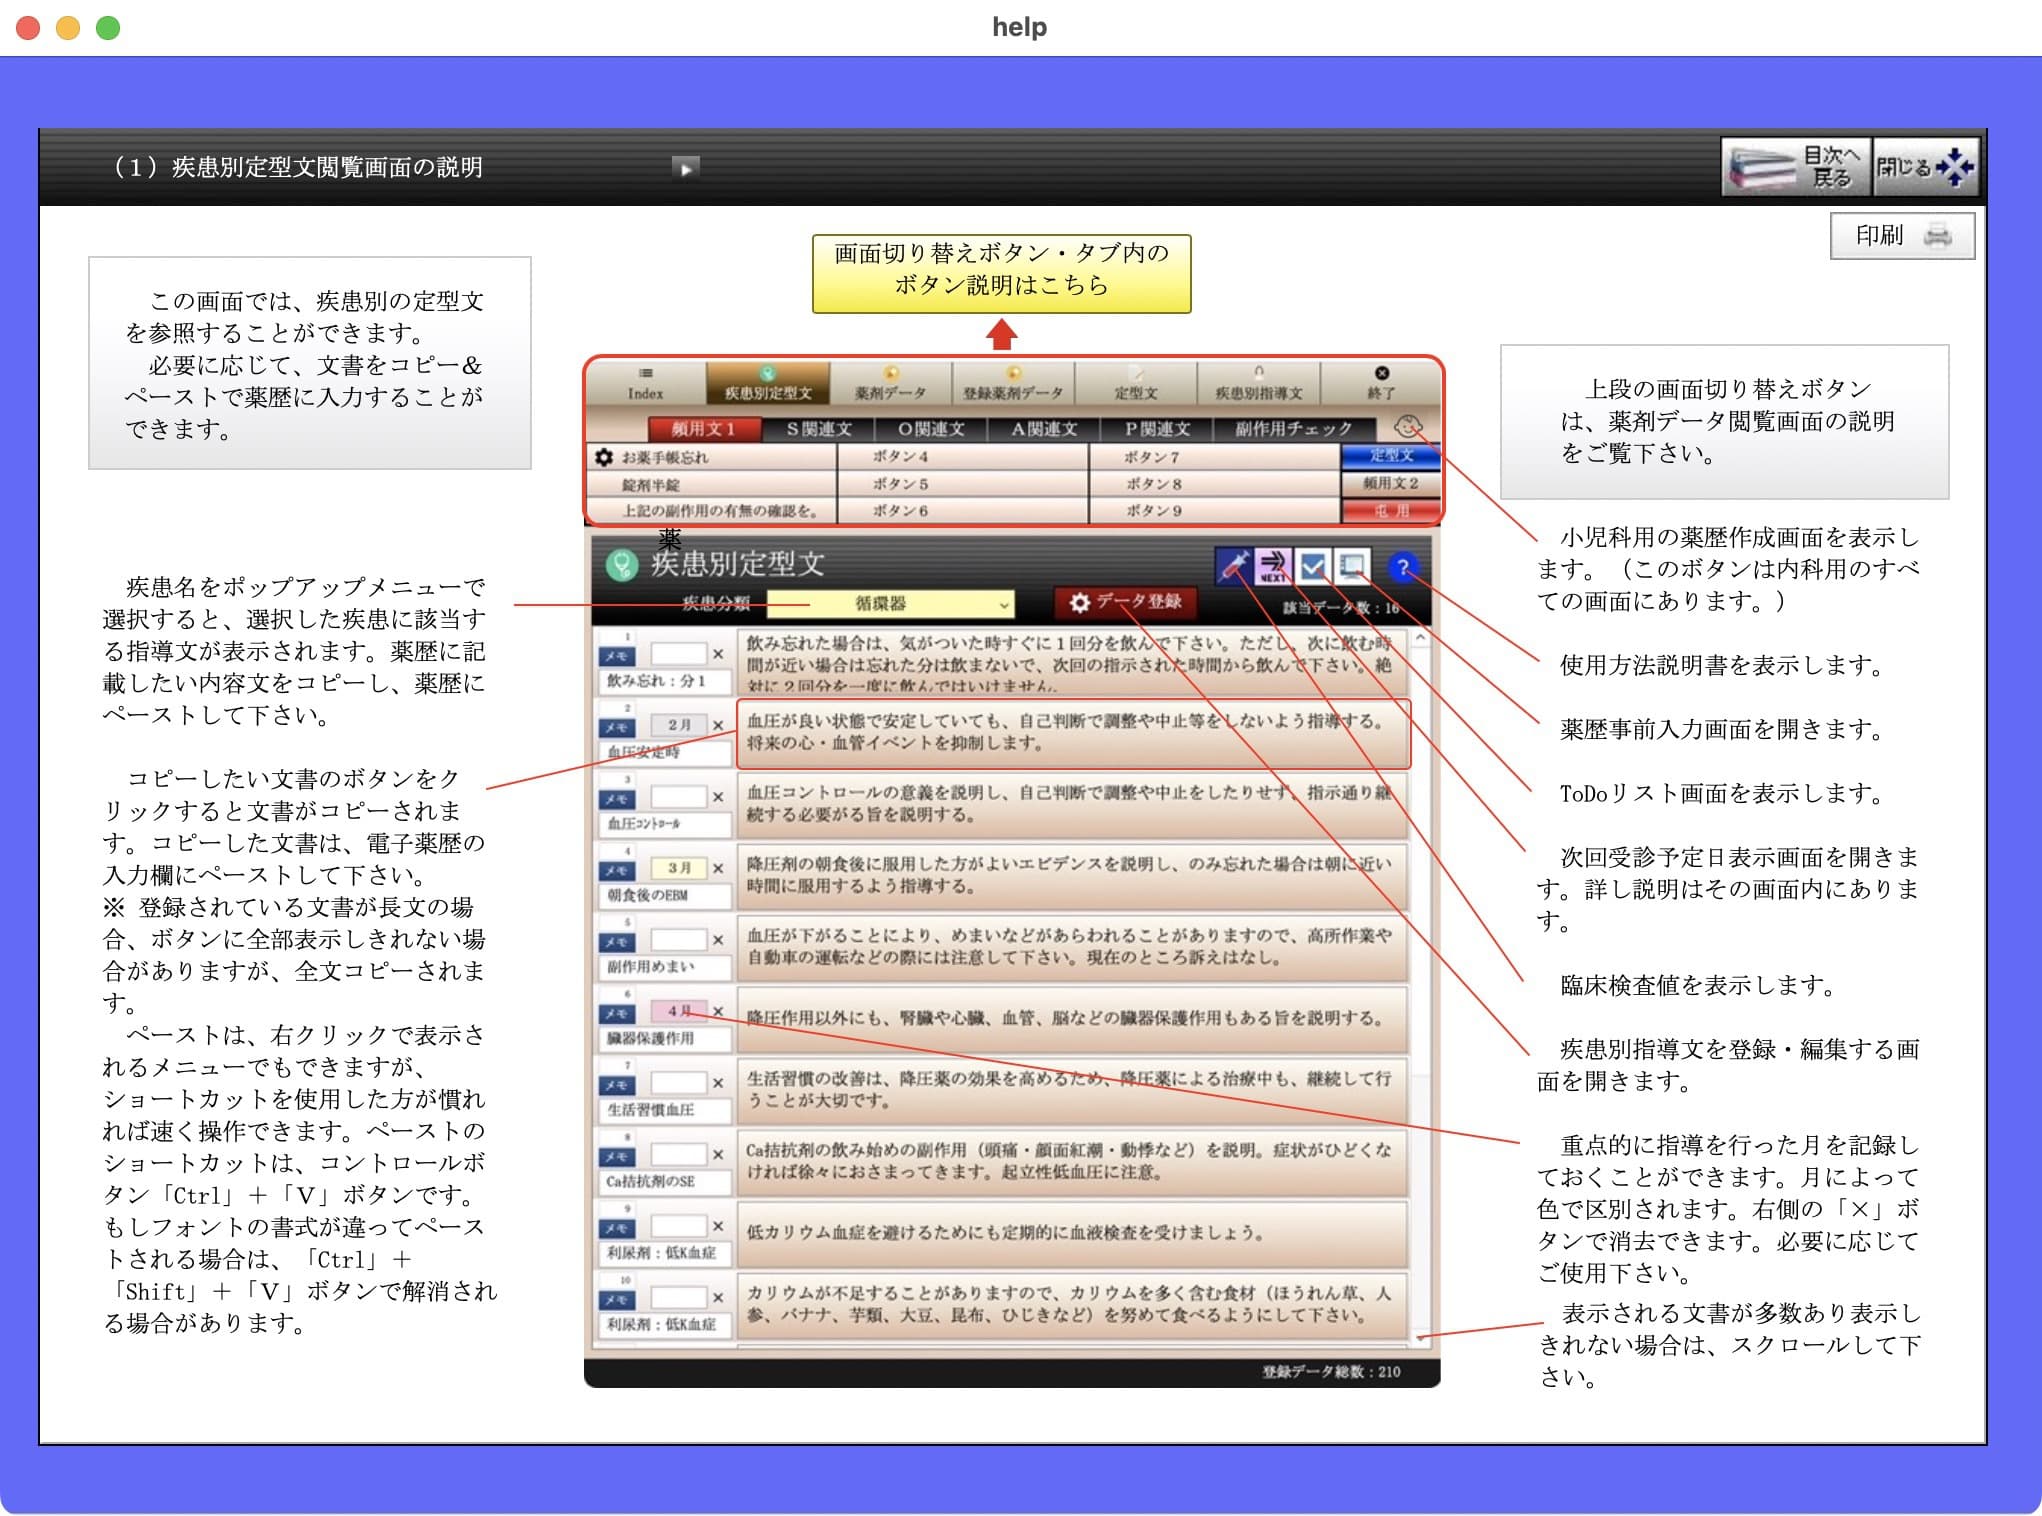Screen dimensions: 2042x1516
Task: Open pre-entry screen via monitor icon
Action: (1352, 567)
